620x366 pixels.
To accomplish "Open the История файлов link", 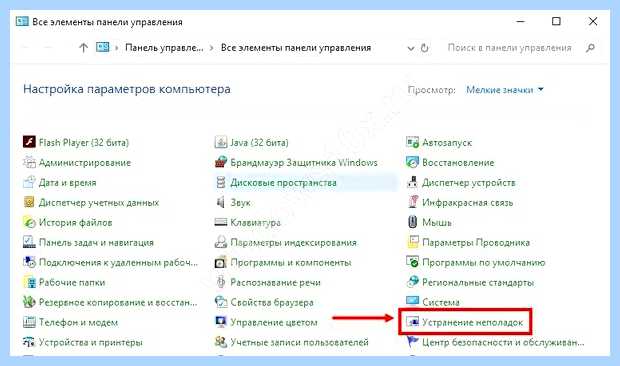I will [75, 223].
